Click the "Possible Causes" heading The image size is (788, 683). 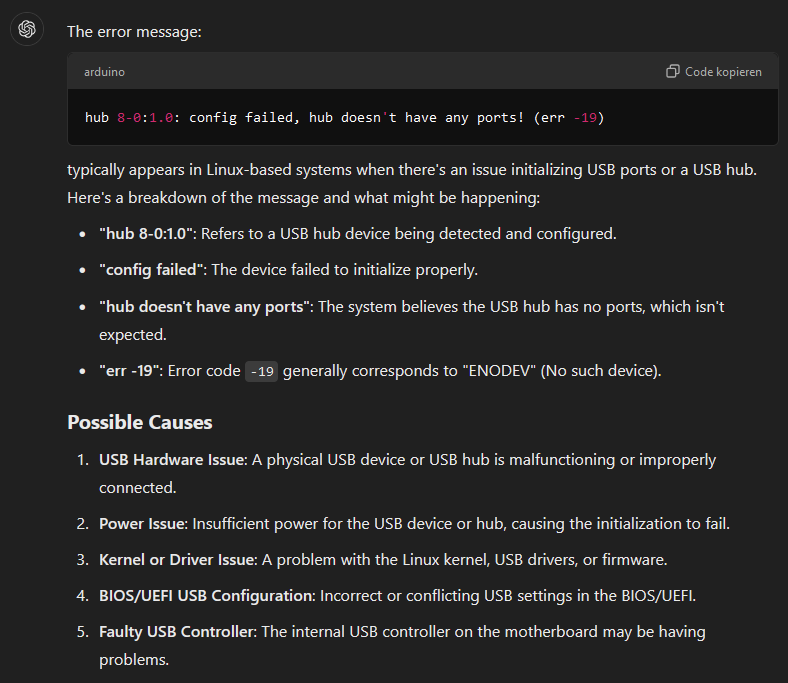point(139,422)
